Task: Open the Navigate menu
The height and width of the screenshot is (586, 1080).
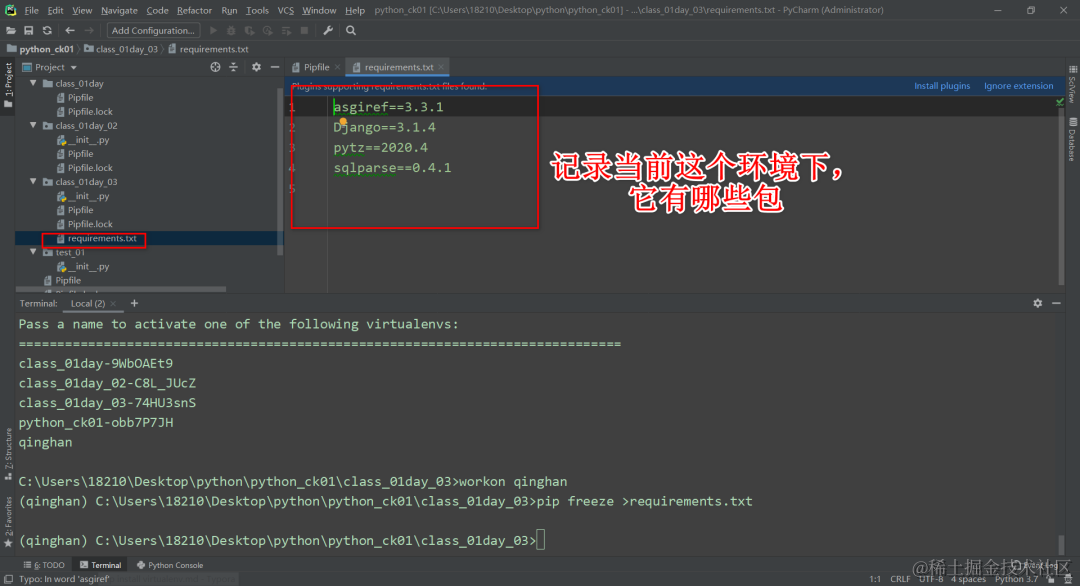Action: [x=119, y=10]
